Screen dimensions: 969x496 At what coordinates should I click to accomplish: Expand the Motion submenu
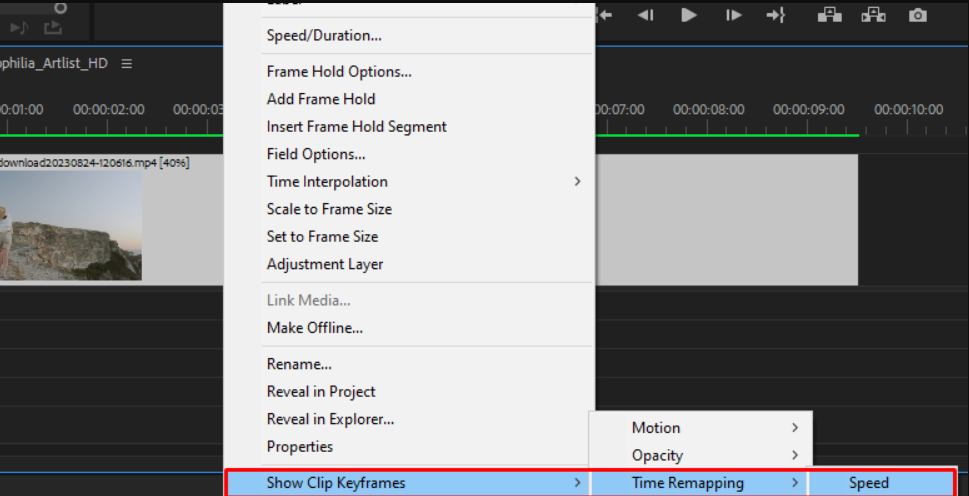pos(701,428)
